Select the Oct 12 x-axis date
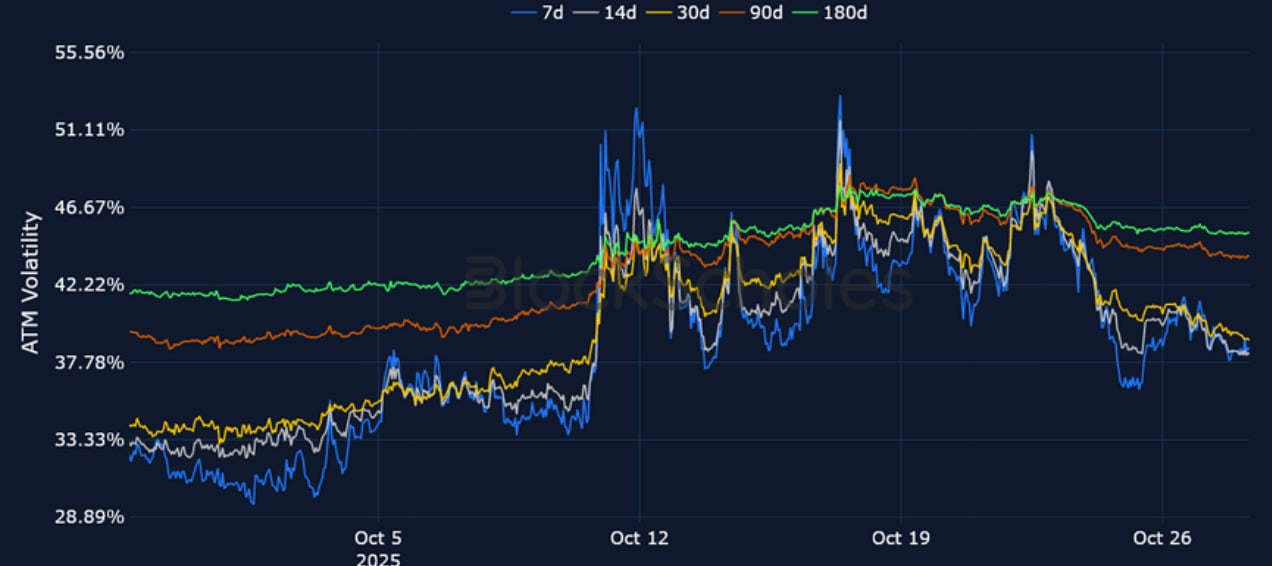The width and height of the screenshot is (1272, 566). click(639, 538)
